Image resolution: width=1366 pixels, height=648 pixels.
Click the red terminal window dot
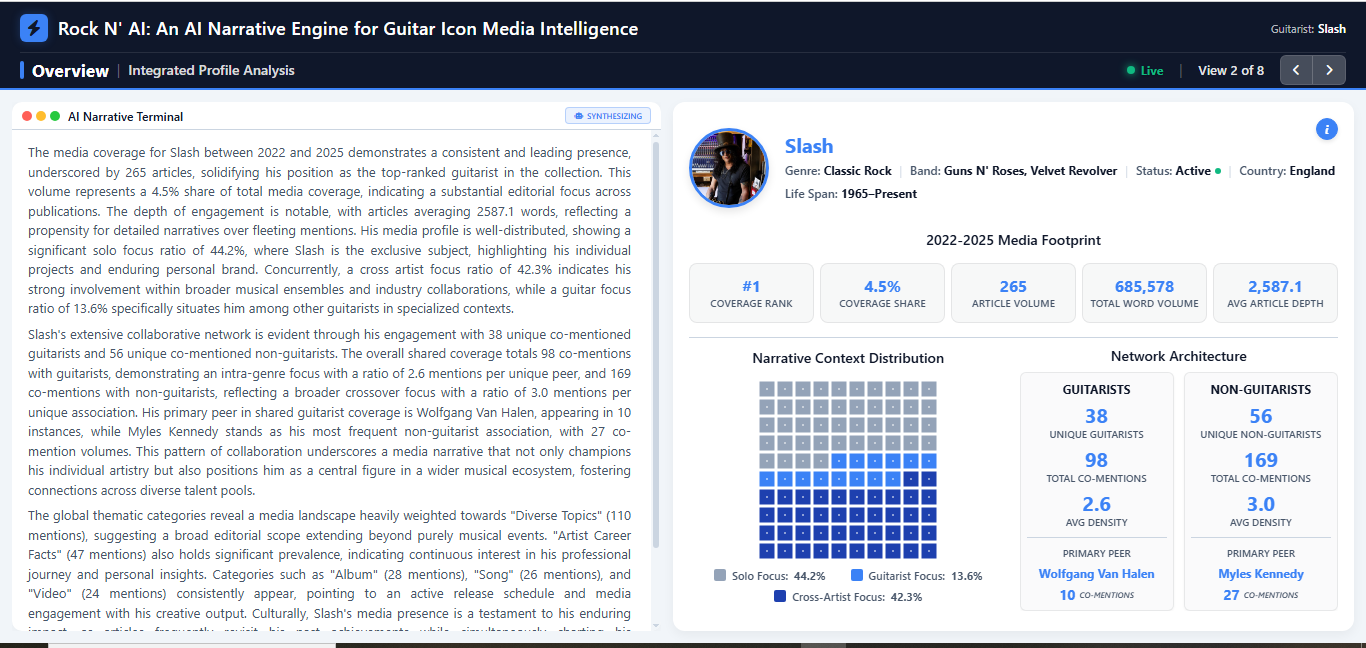click(x=27, y=116)
